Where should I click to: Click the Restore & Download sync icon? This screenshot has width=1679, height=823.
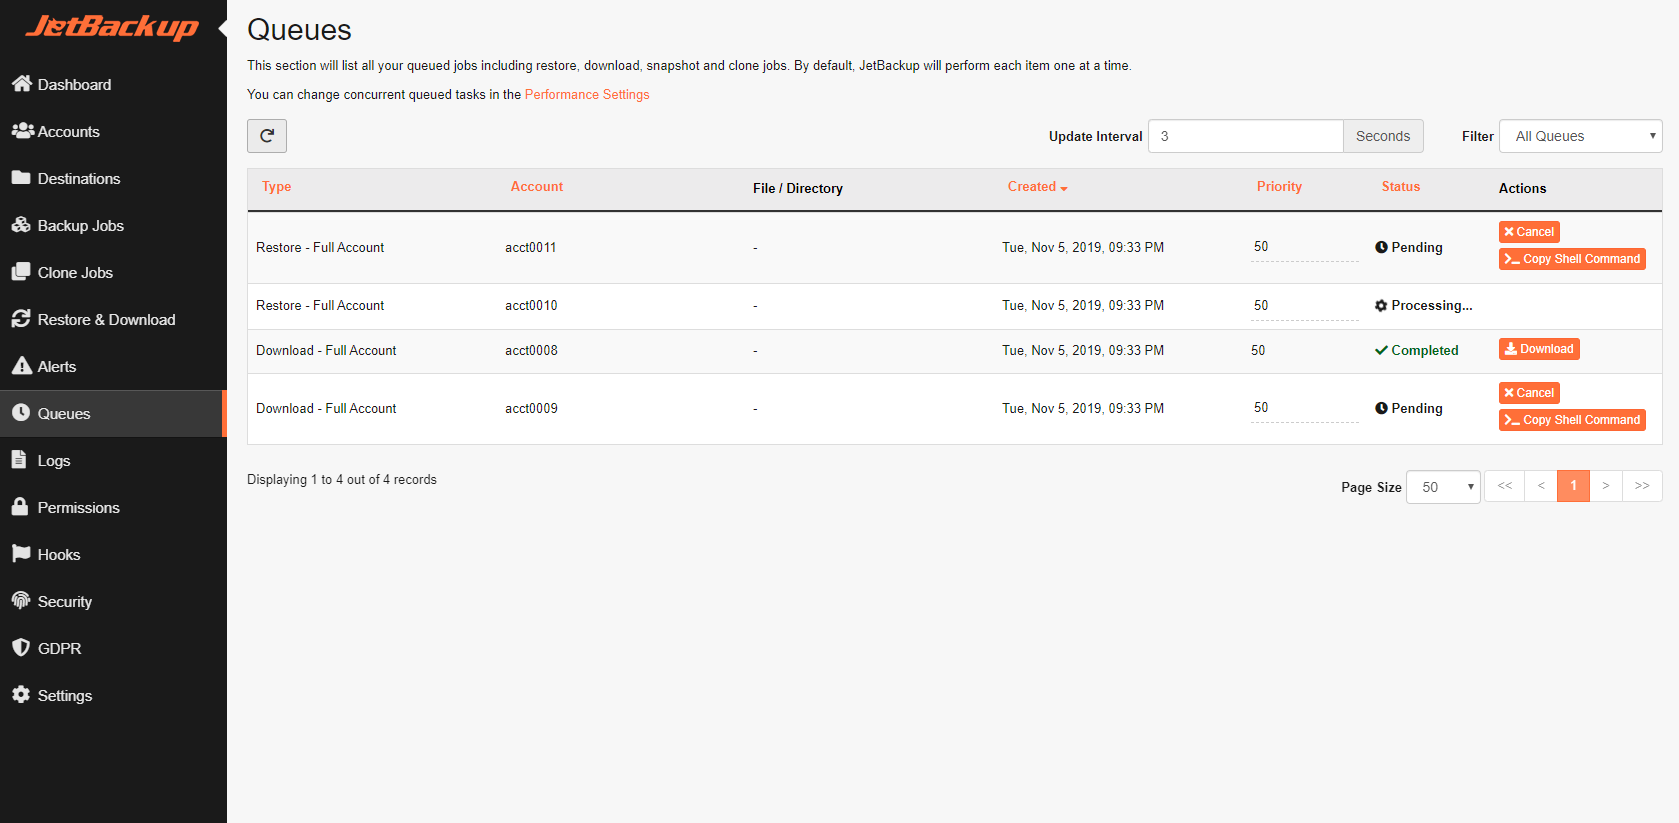point(21,319)
